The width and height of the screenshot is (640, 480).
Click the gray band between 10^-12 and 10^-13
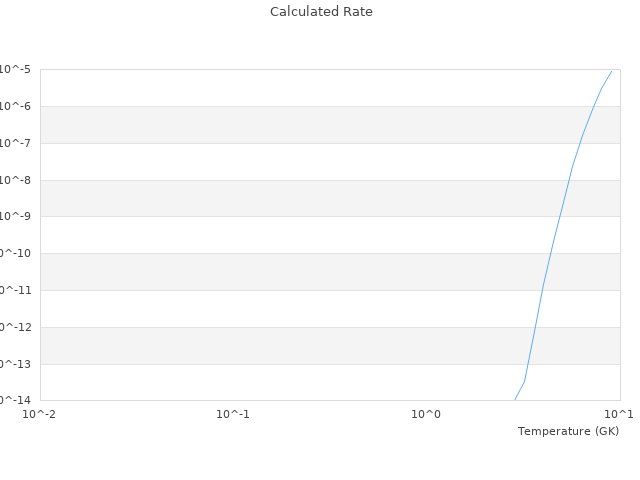[x=300, y=346]
